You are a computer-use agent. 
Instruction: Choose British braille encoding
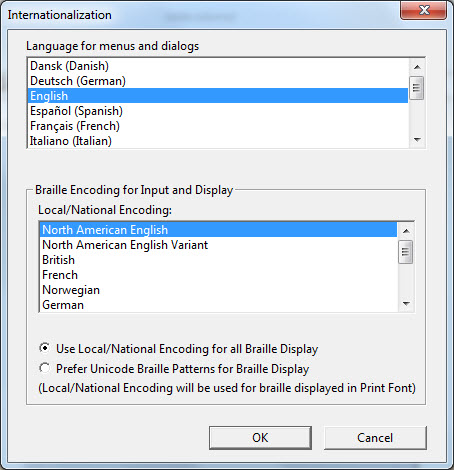point(219,260)
